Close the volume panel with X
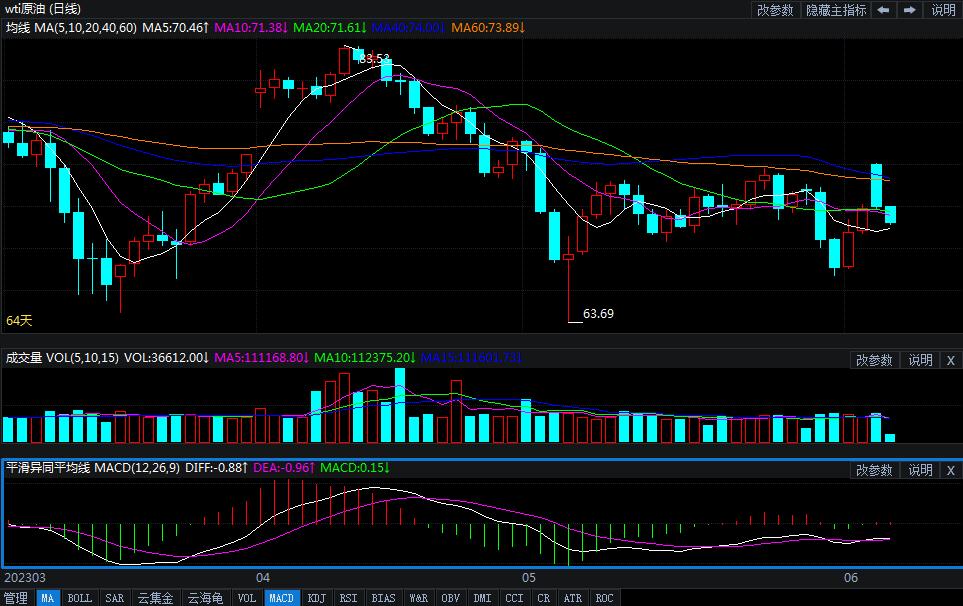 point(950,360)
